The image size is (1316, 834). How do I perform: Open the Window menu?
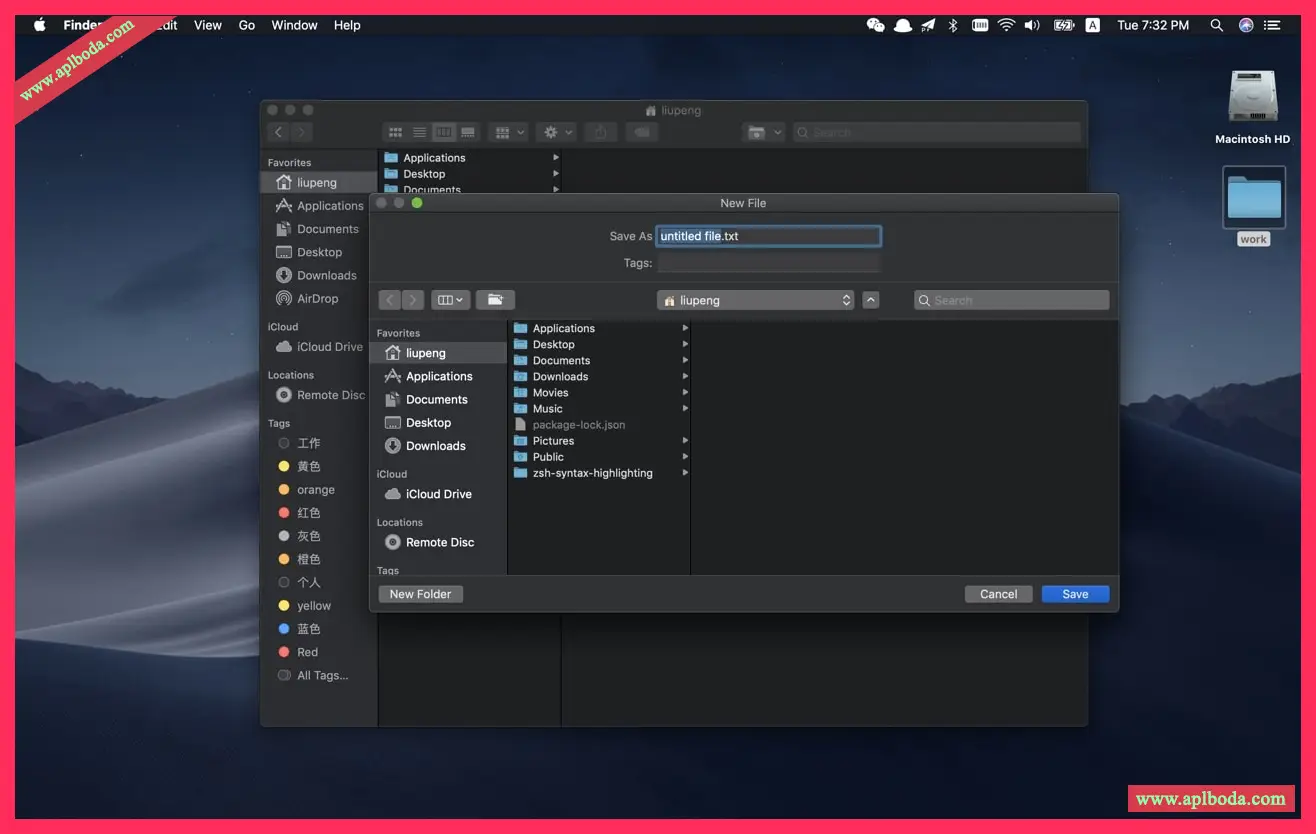[294, 25]
